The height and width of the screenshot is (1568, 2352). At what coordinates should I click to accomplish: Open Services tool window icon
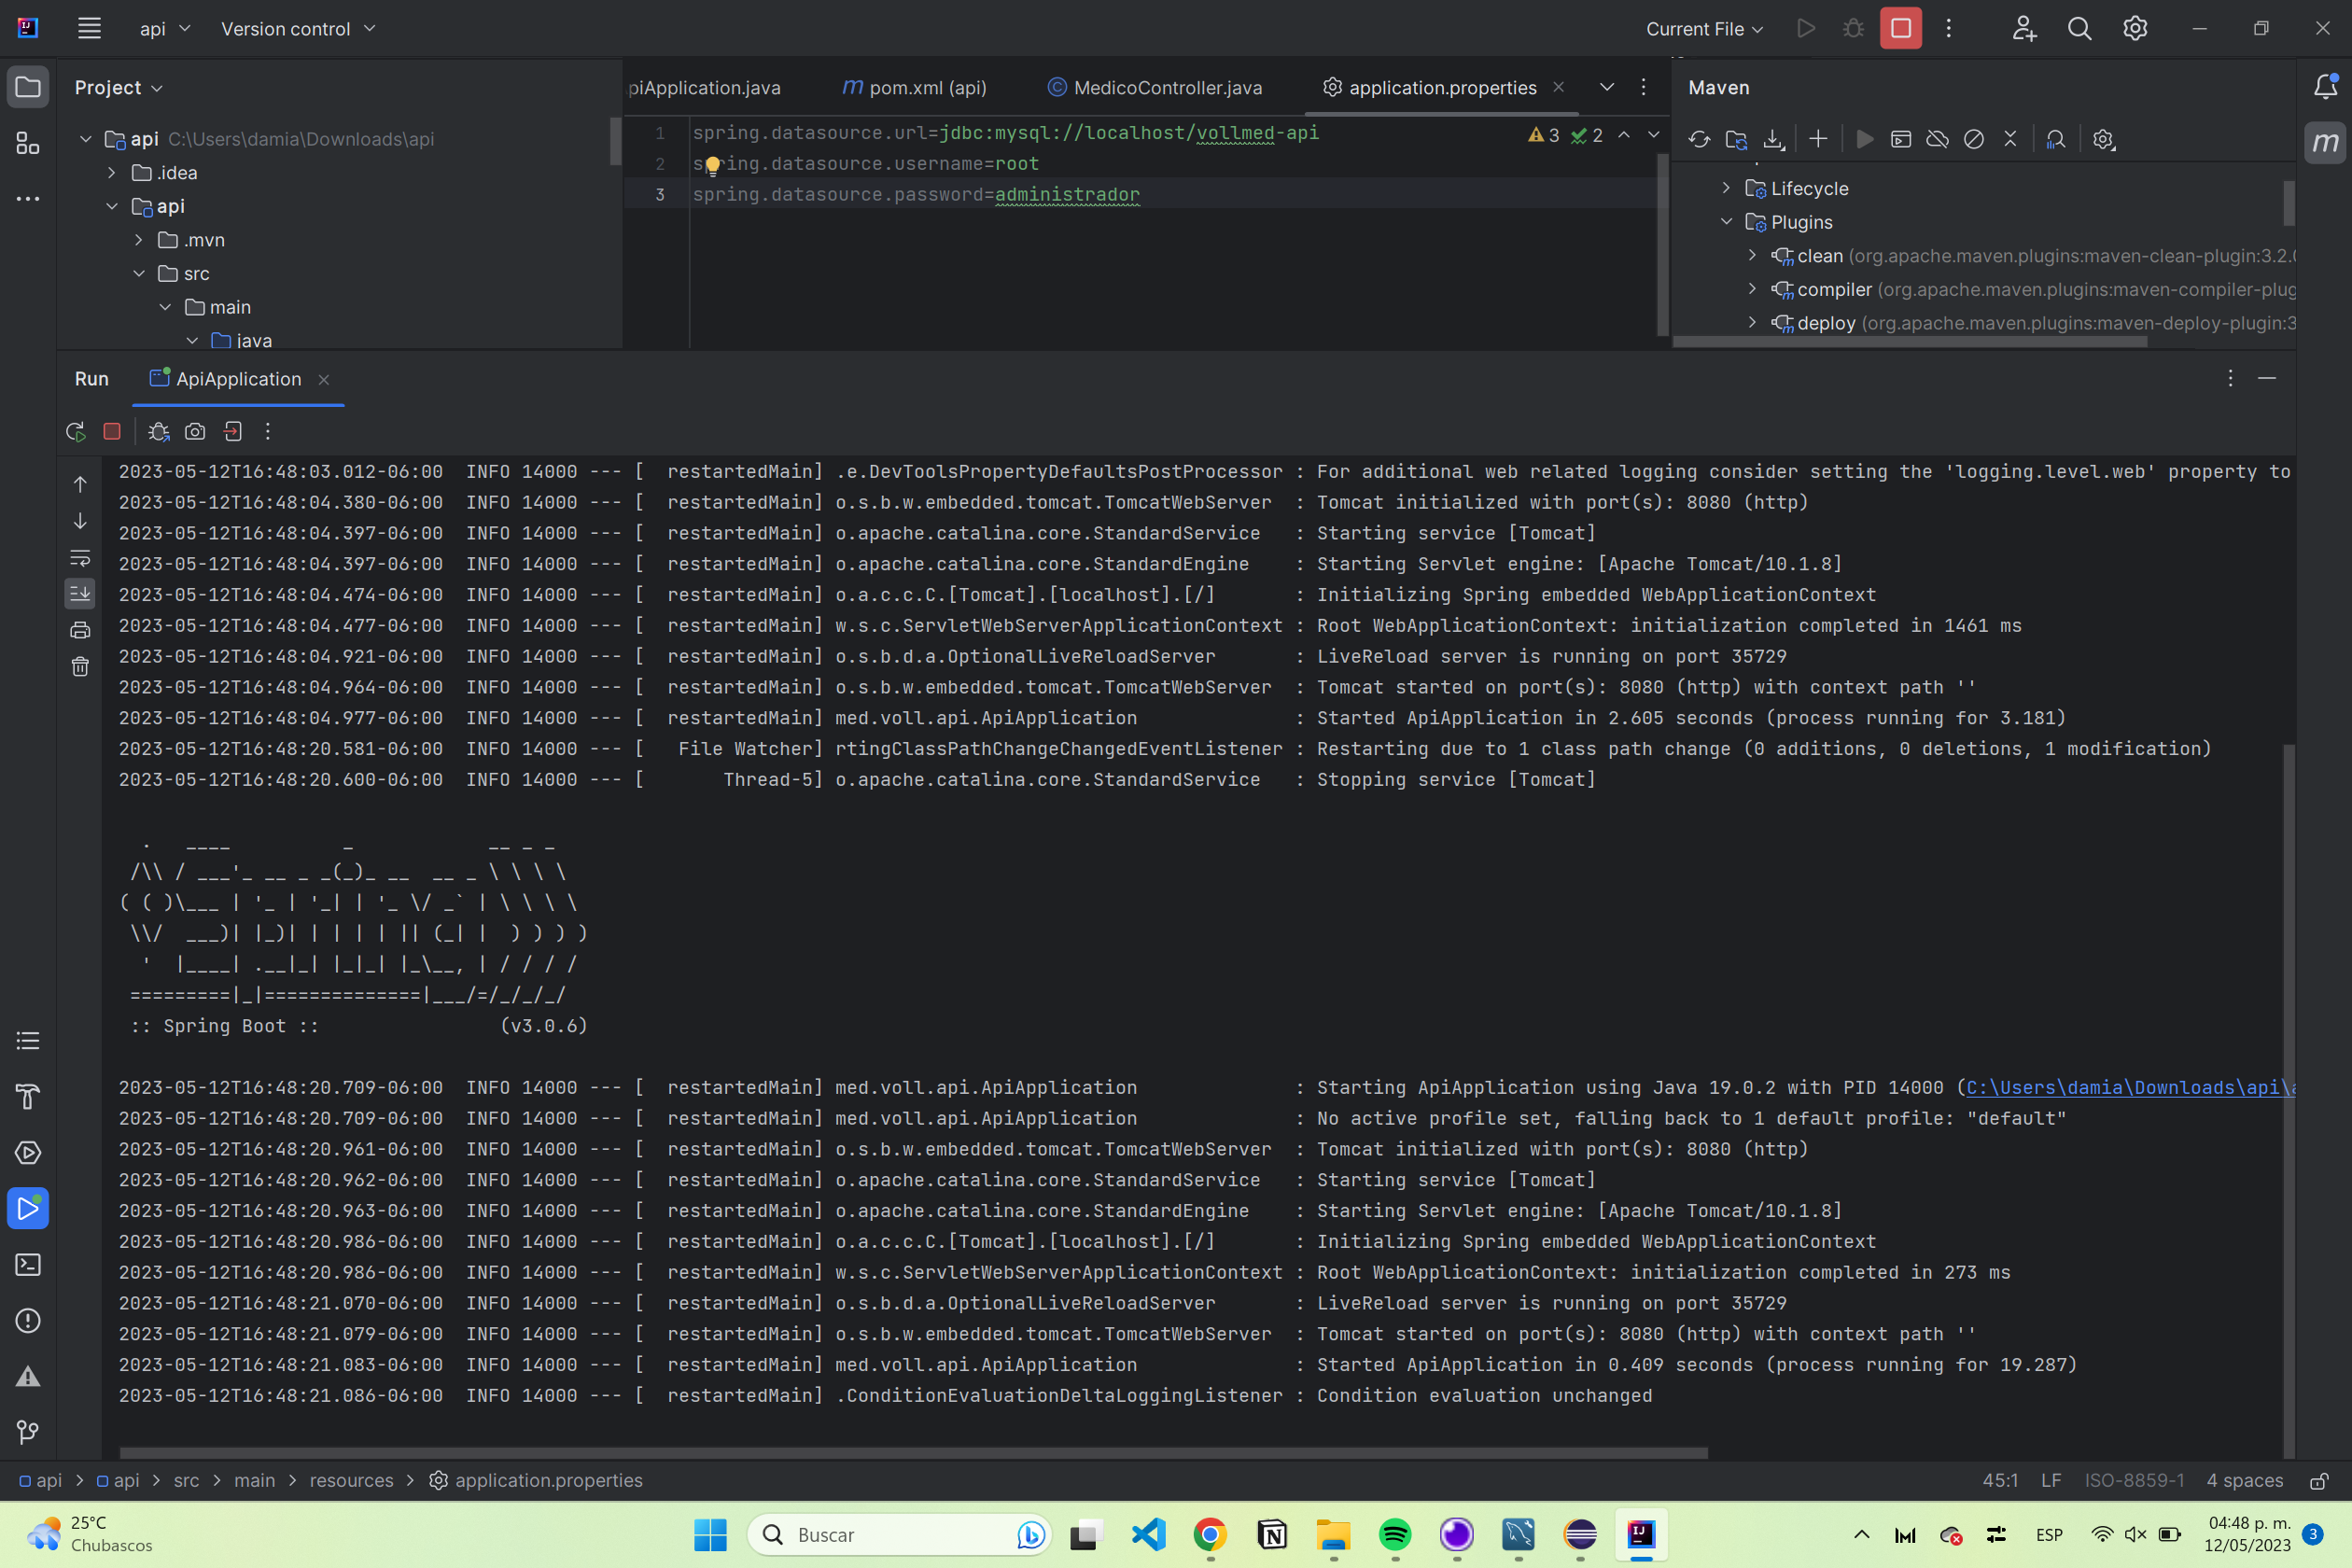[28, 1153]
